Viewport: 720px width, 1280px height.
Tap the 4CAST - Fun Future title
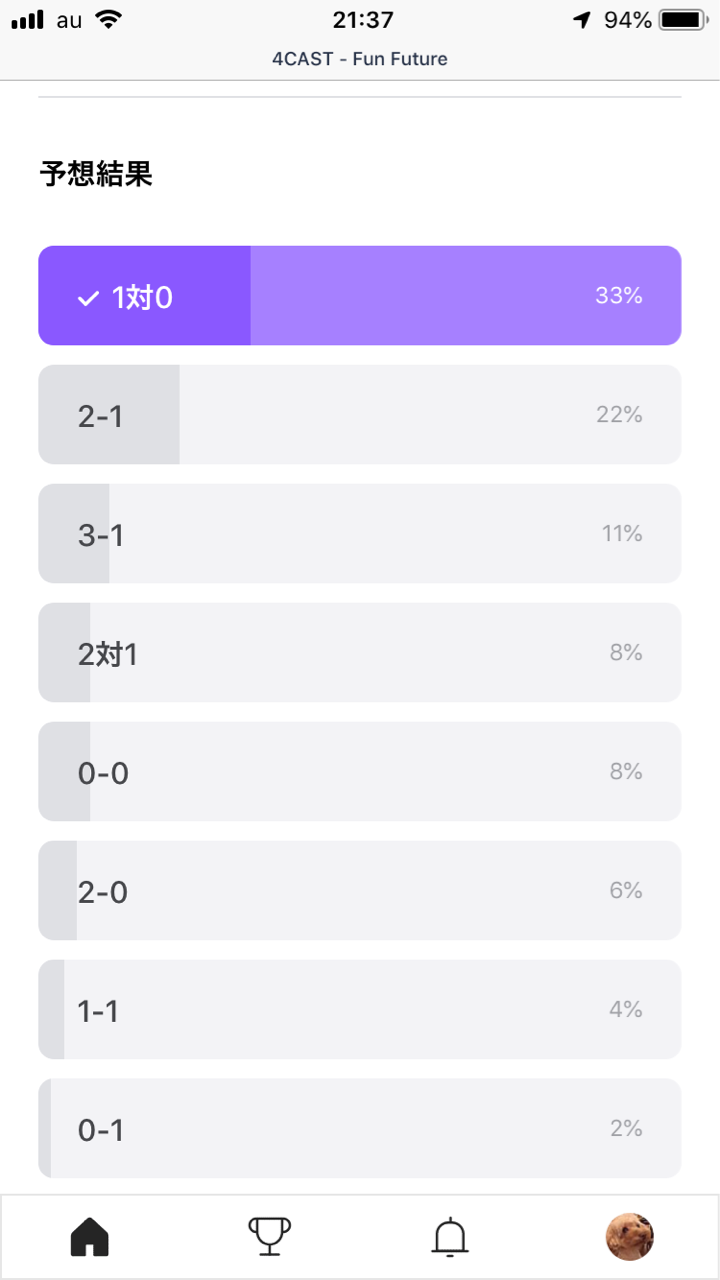[x=360, y=59]
